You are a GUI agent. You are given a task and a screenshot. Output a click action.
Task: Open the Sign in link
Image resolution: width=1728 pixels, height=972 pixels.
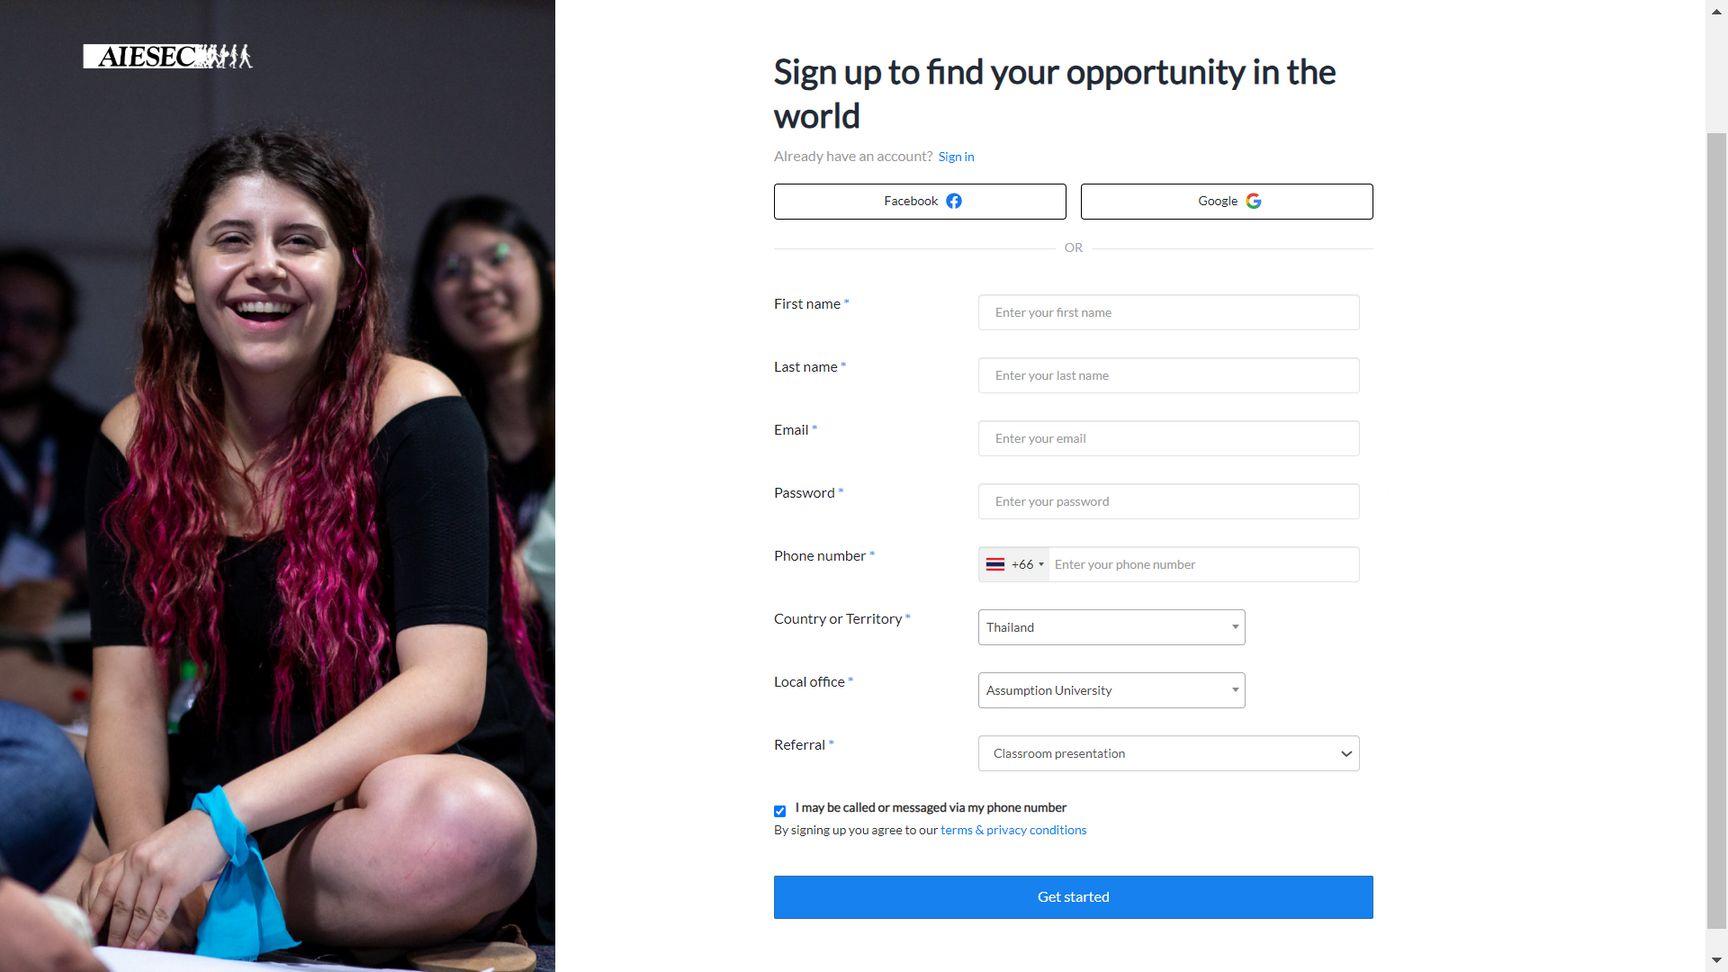coord(956,157)
